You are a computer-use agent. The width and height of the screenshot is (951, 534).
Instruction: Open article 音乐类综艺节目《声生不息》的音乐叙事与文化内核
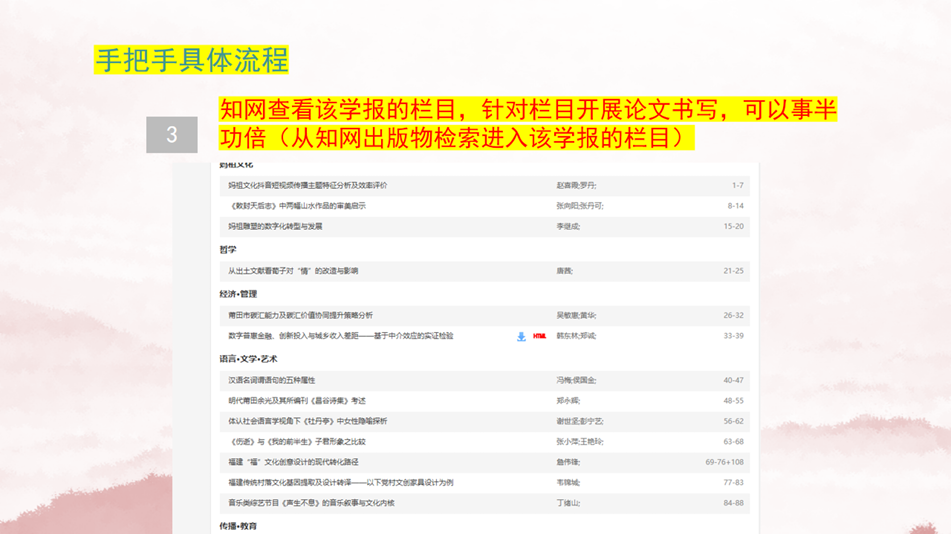[311, 503]
